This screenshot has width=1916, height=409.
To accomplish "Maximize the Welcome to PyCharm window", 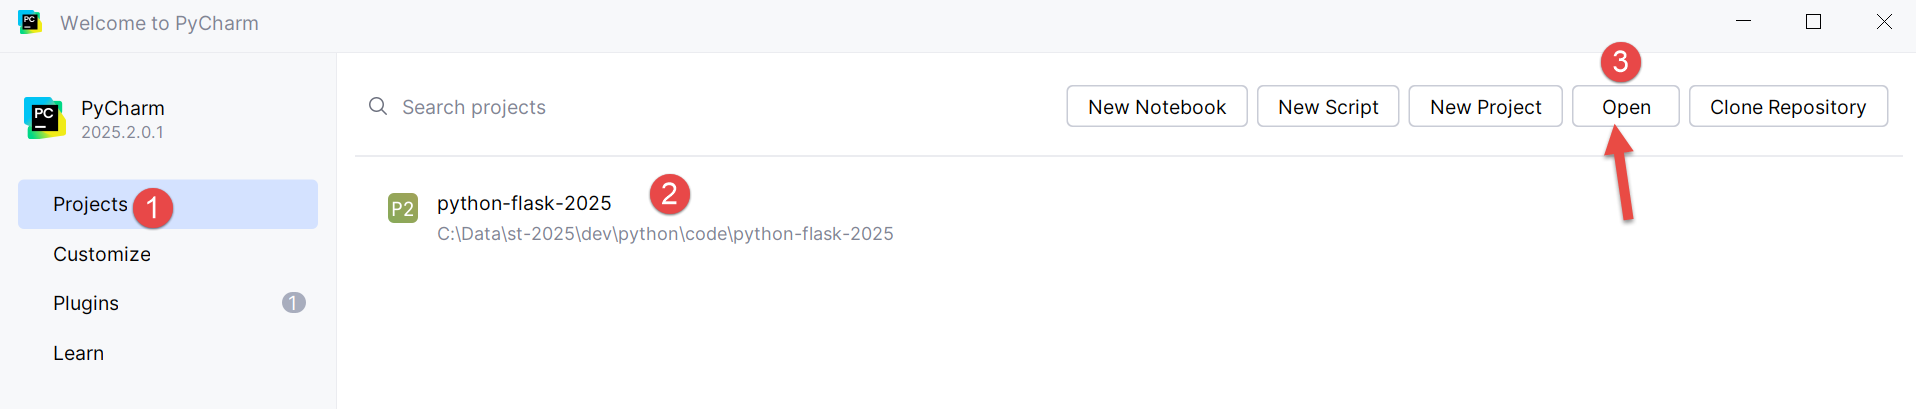I will pos(1813,21).
